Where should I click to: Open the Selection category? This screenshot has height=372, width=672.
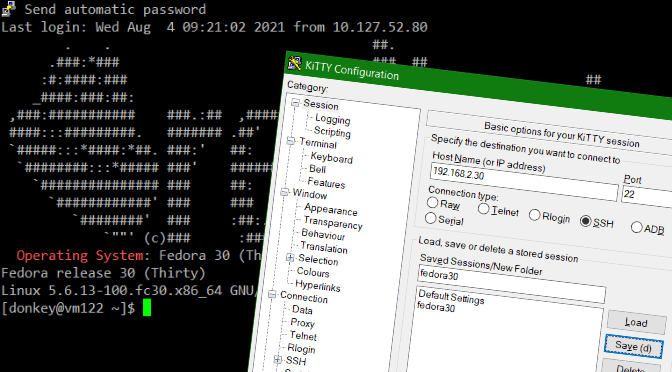click(x=318, y=260)
